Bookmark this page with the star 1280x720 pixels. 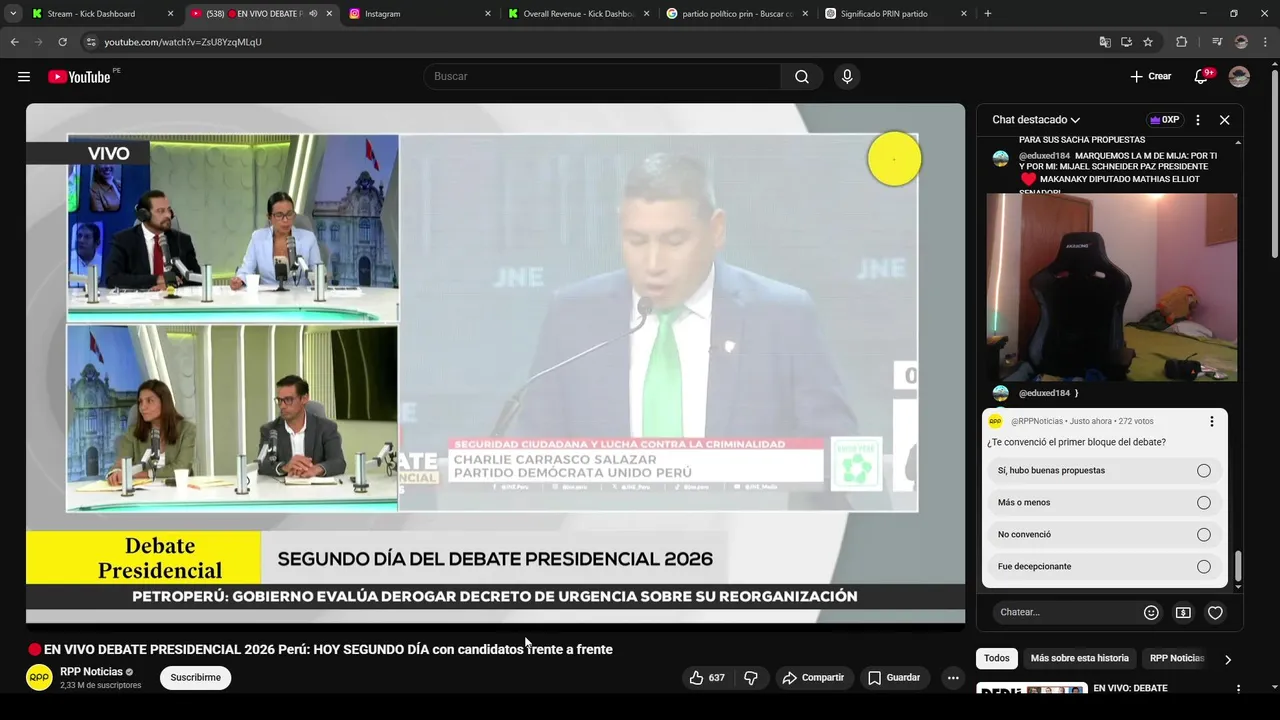click(1148, 42)
